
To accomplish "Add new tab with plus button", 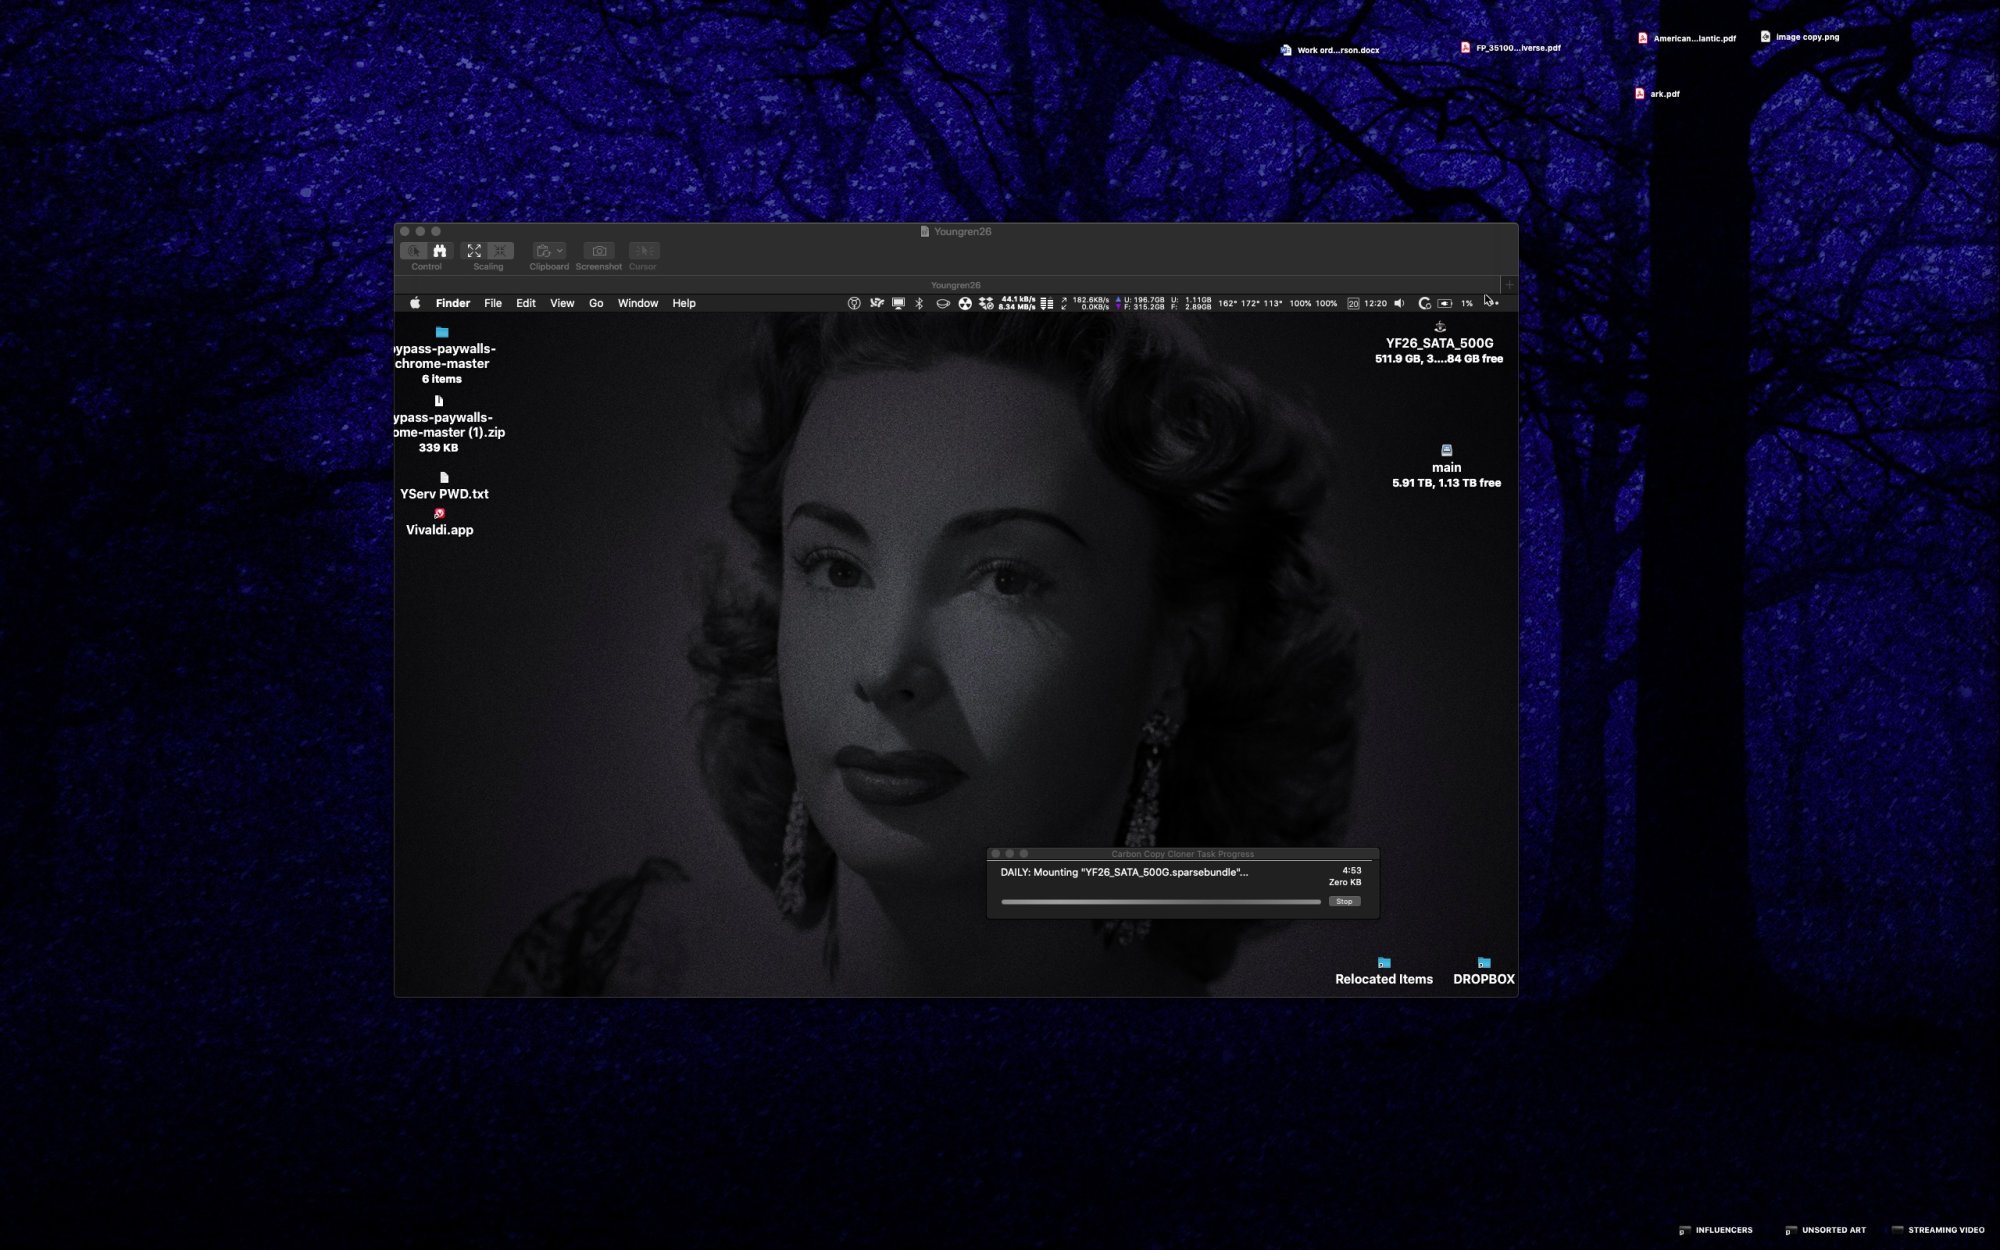I will (x=1509, y=285).
